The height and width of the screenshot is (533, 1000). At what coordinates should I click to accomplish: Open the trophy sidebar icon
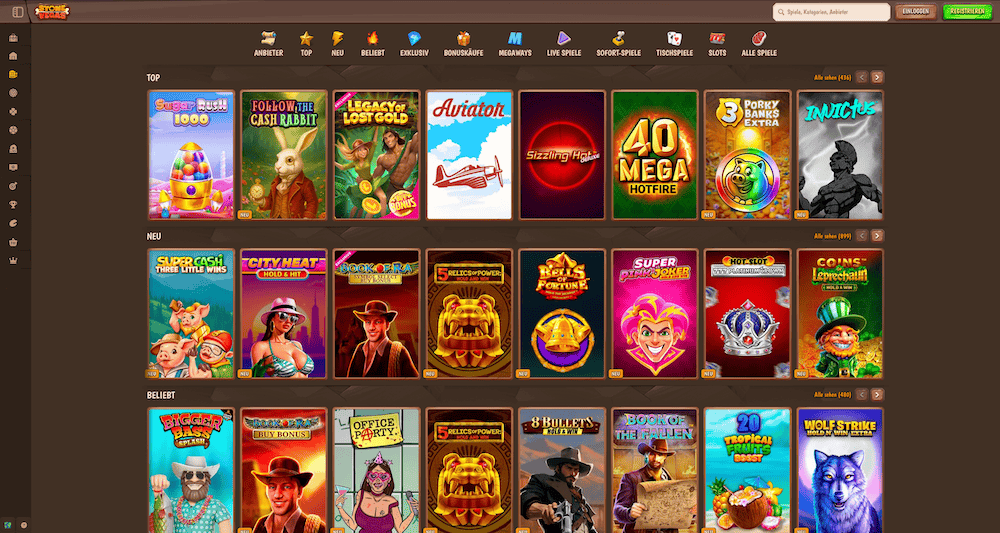coord(13,205)
